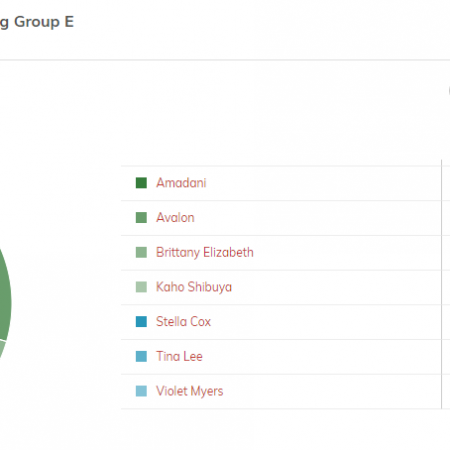The image size is (450, 450).
Task: Click blank space in Violet Myers row
Action: point(330,391)
